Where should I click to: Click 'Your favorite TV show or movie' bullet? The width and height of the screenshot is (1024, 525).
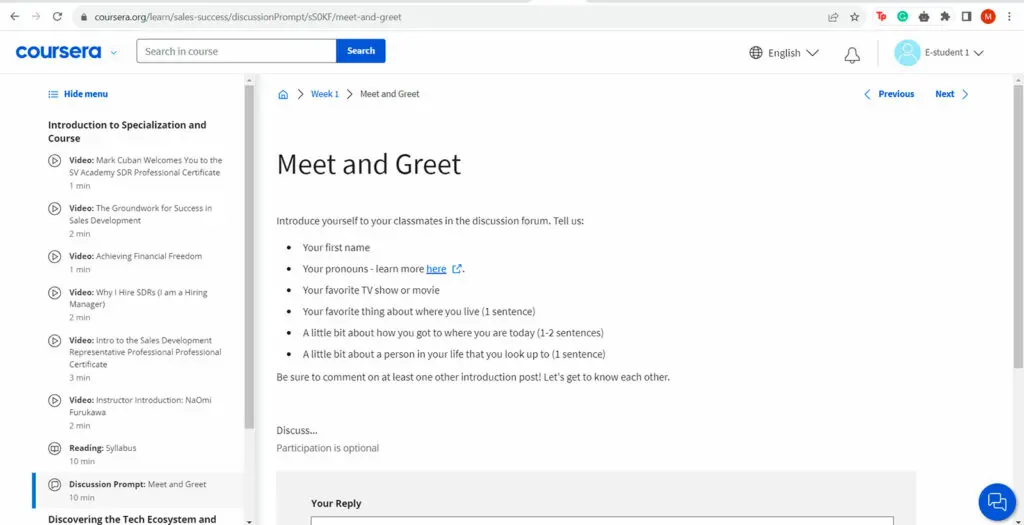[x=371, y=290]
